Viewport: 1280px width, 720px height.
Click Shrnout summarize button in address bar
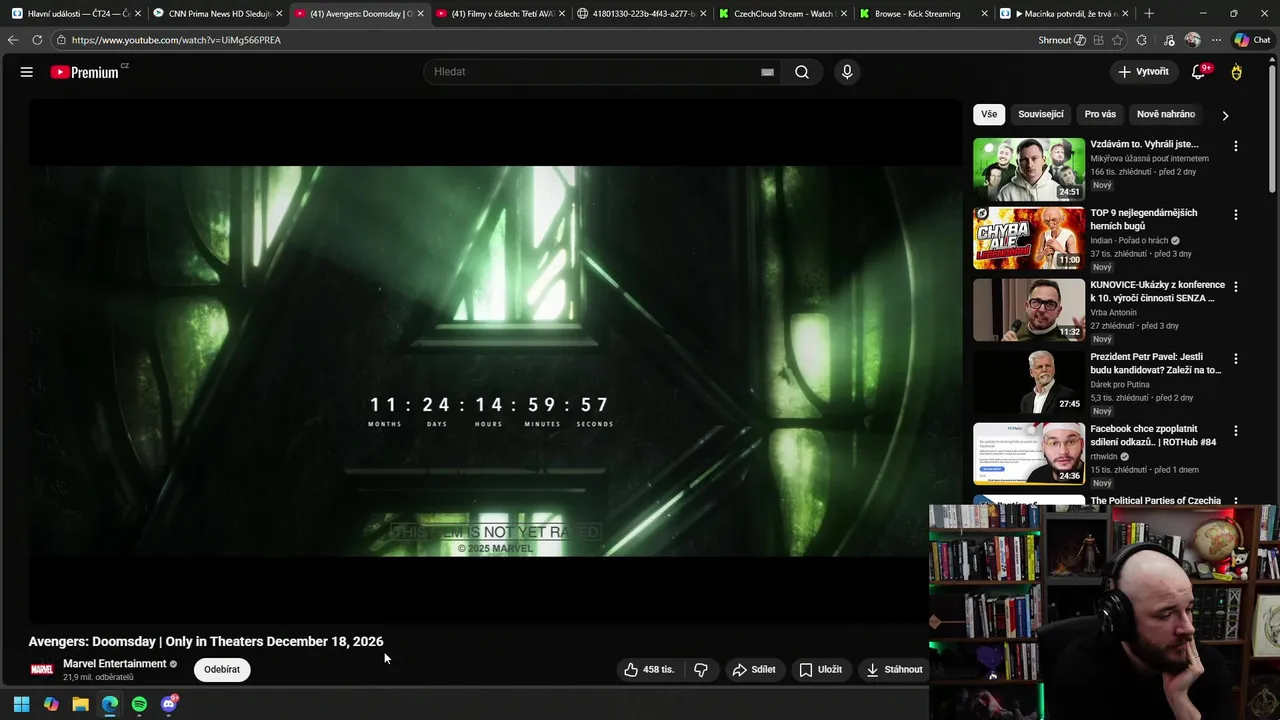pos(1062,40)
